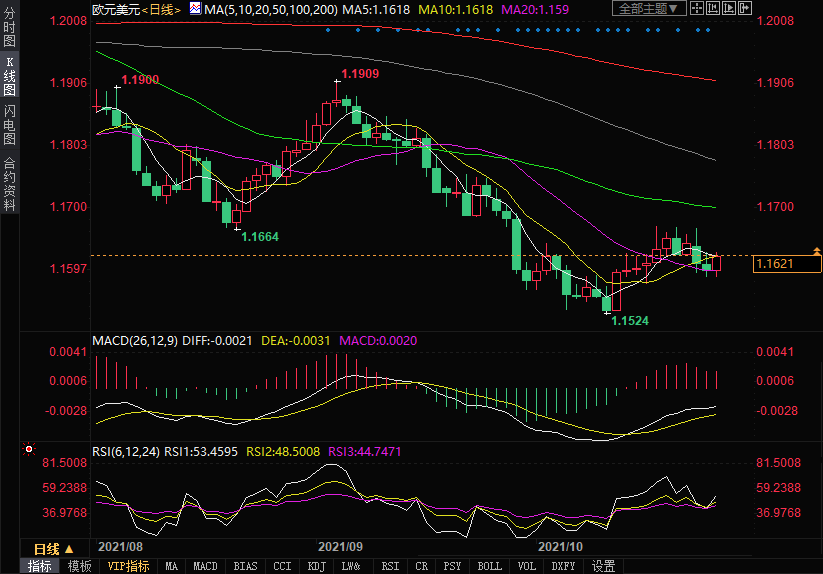823x574 pixels.
Task: Expand the 日线 period selector at bottom left
Action: point(54,549)
